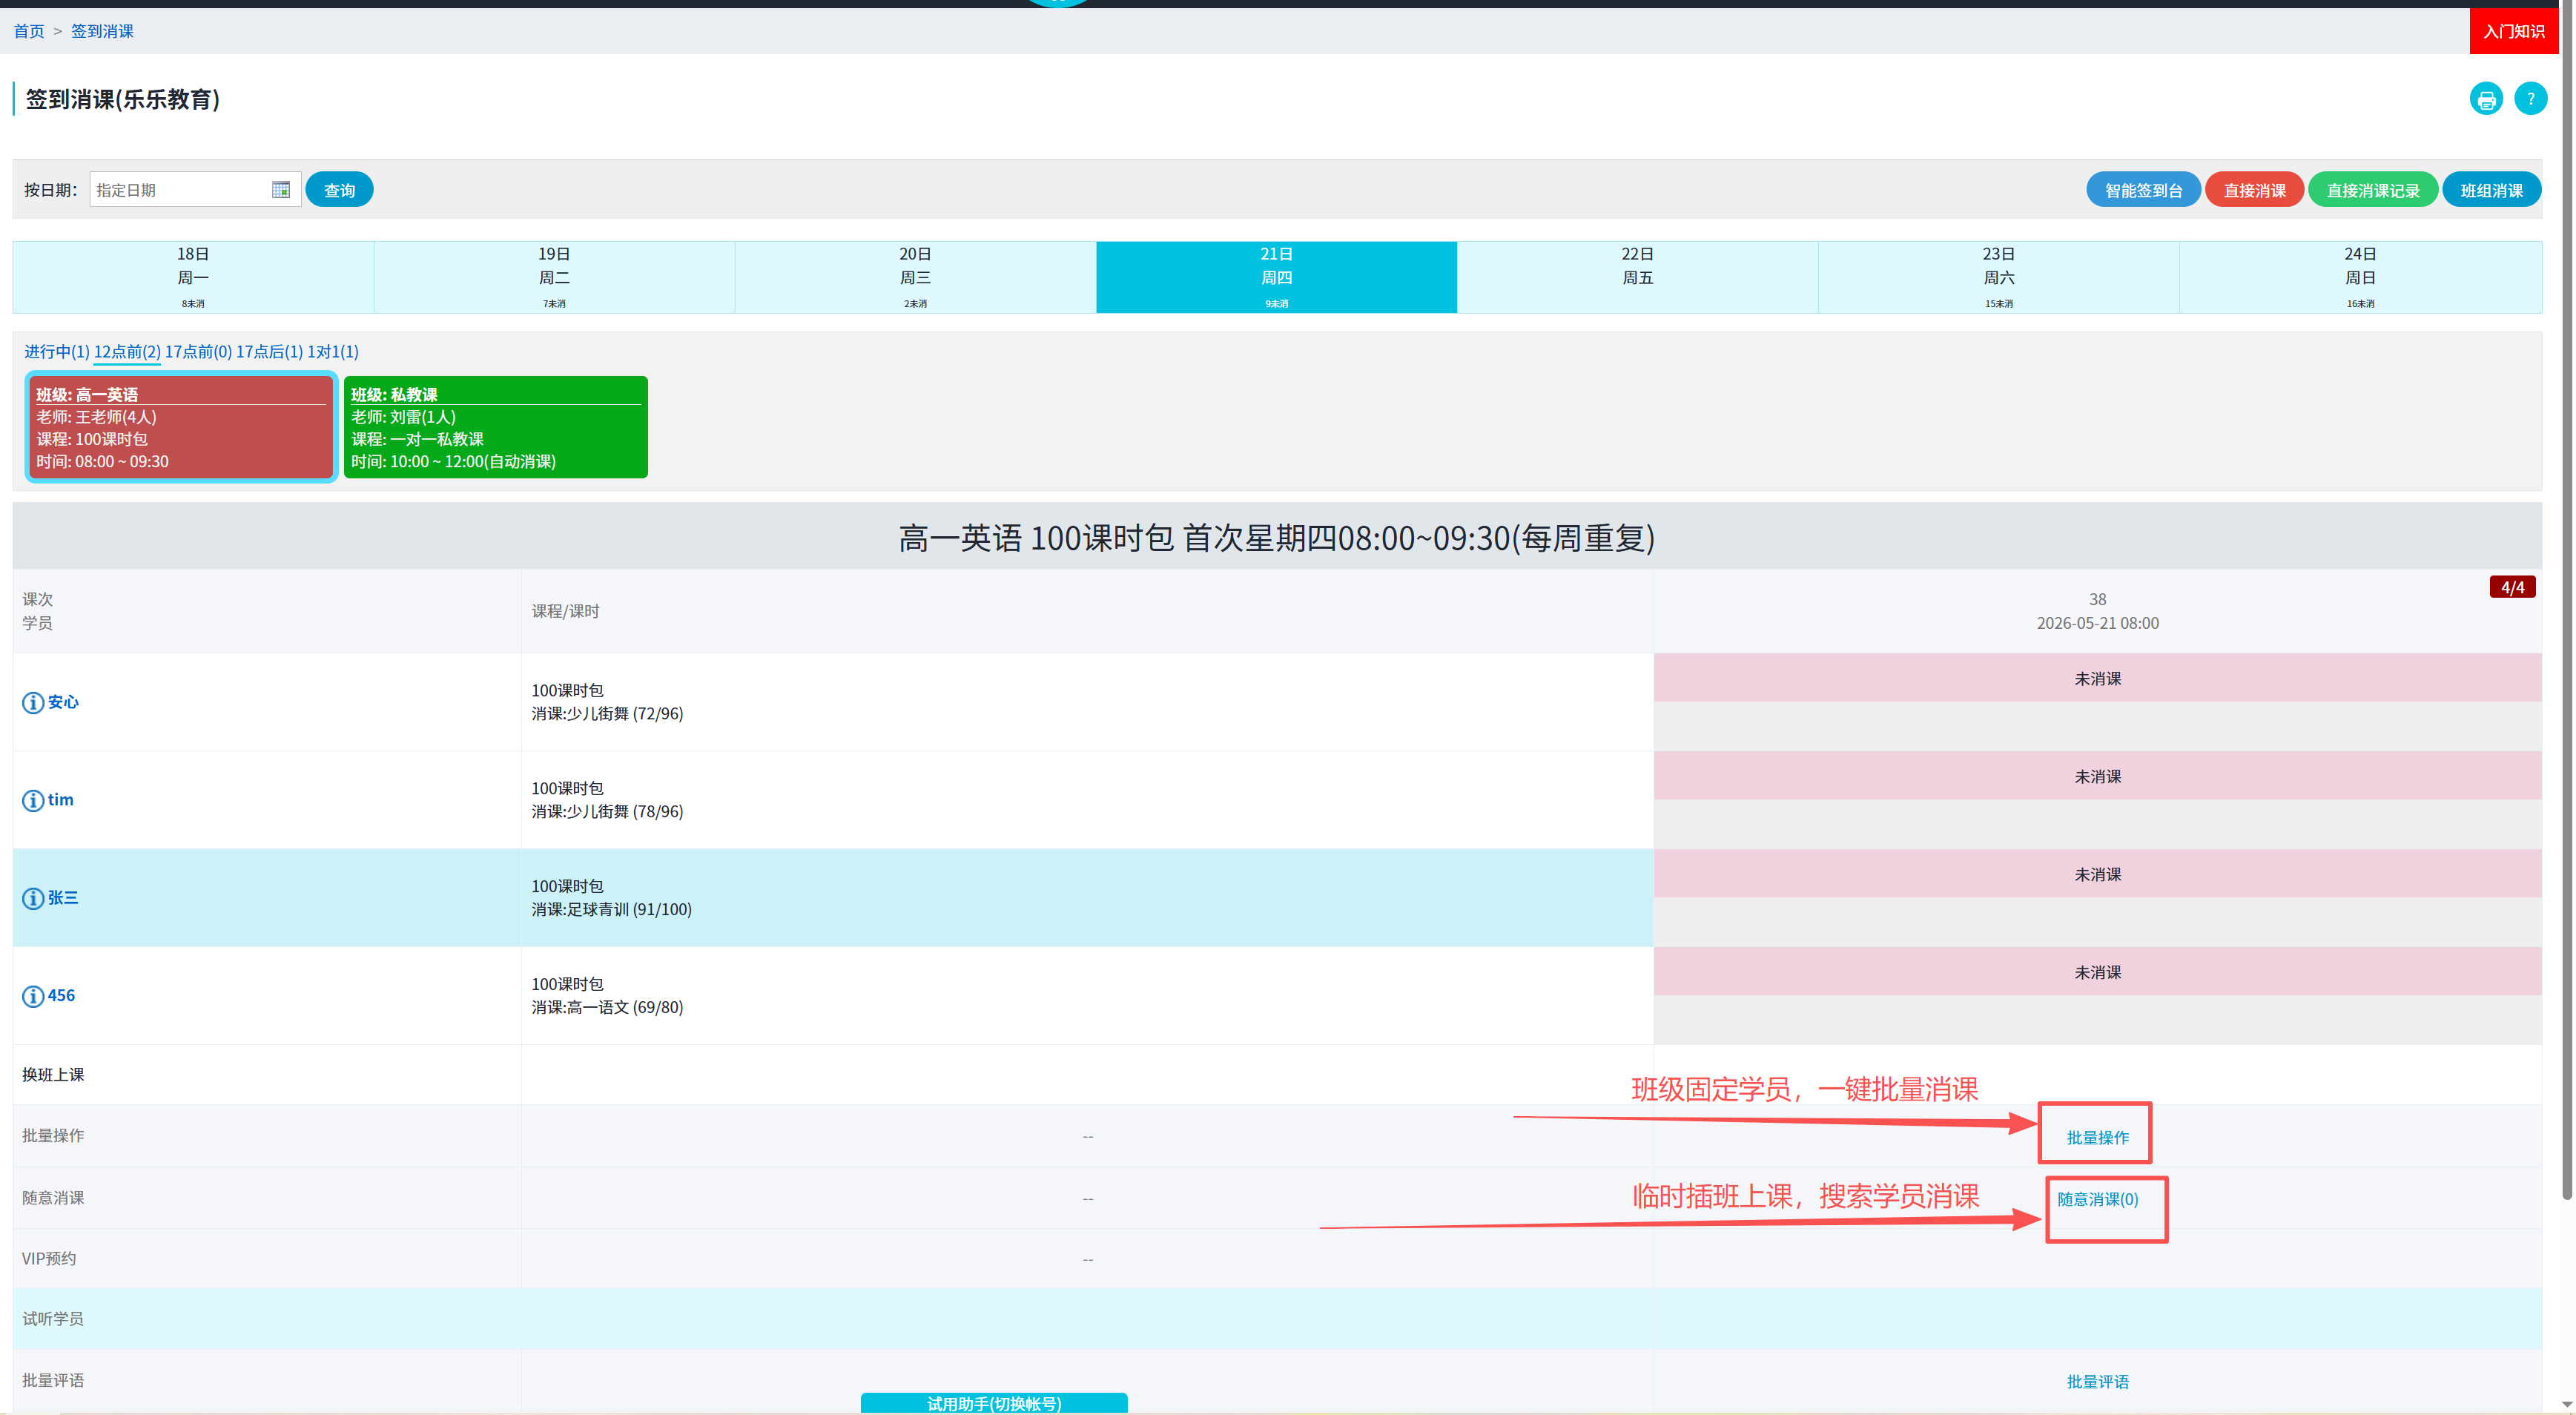Open student tim name link
Screen dimensions: 2576x1415
[x=61, y=800]
